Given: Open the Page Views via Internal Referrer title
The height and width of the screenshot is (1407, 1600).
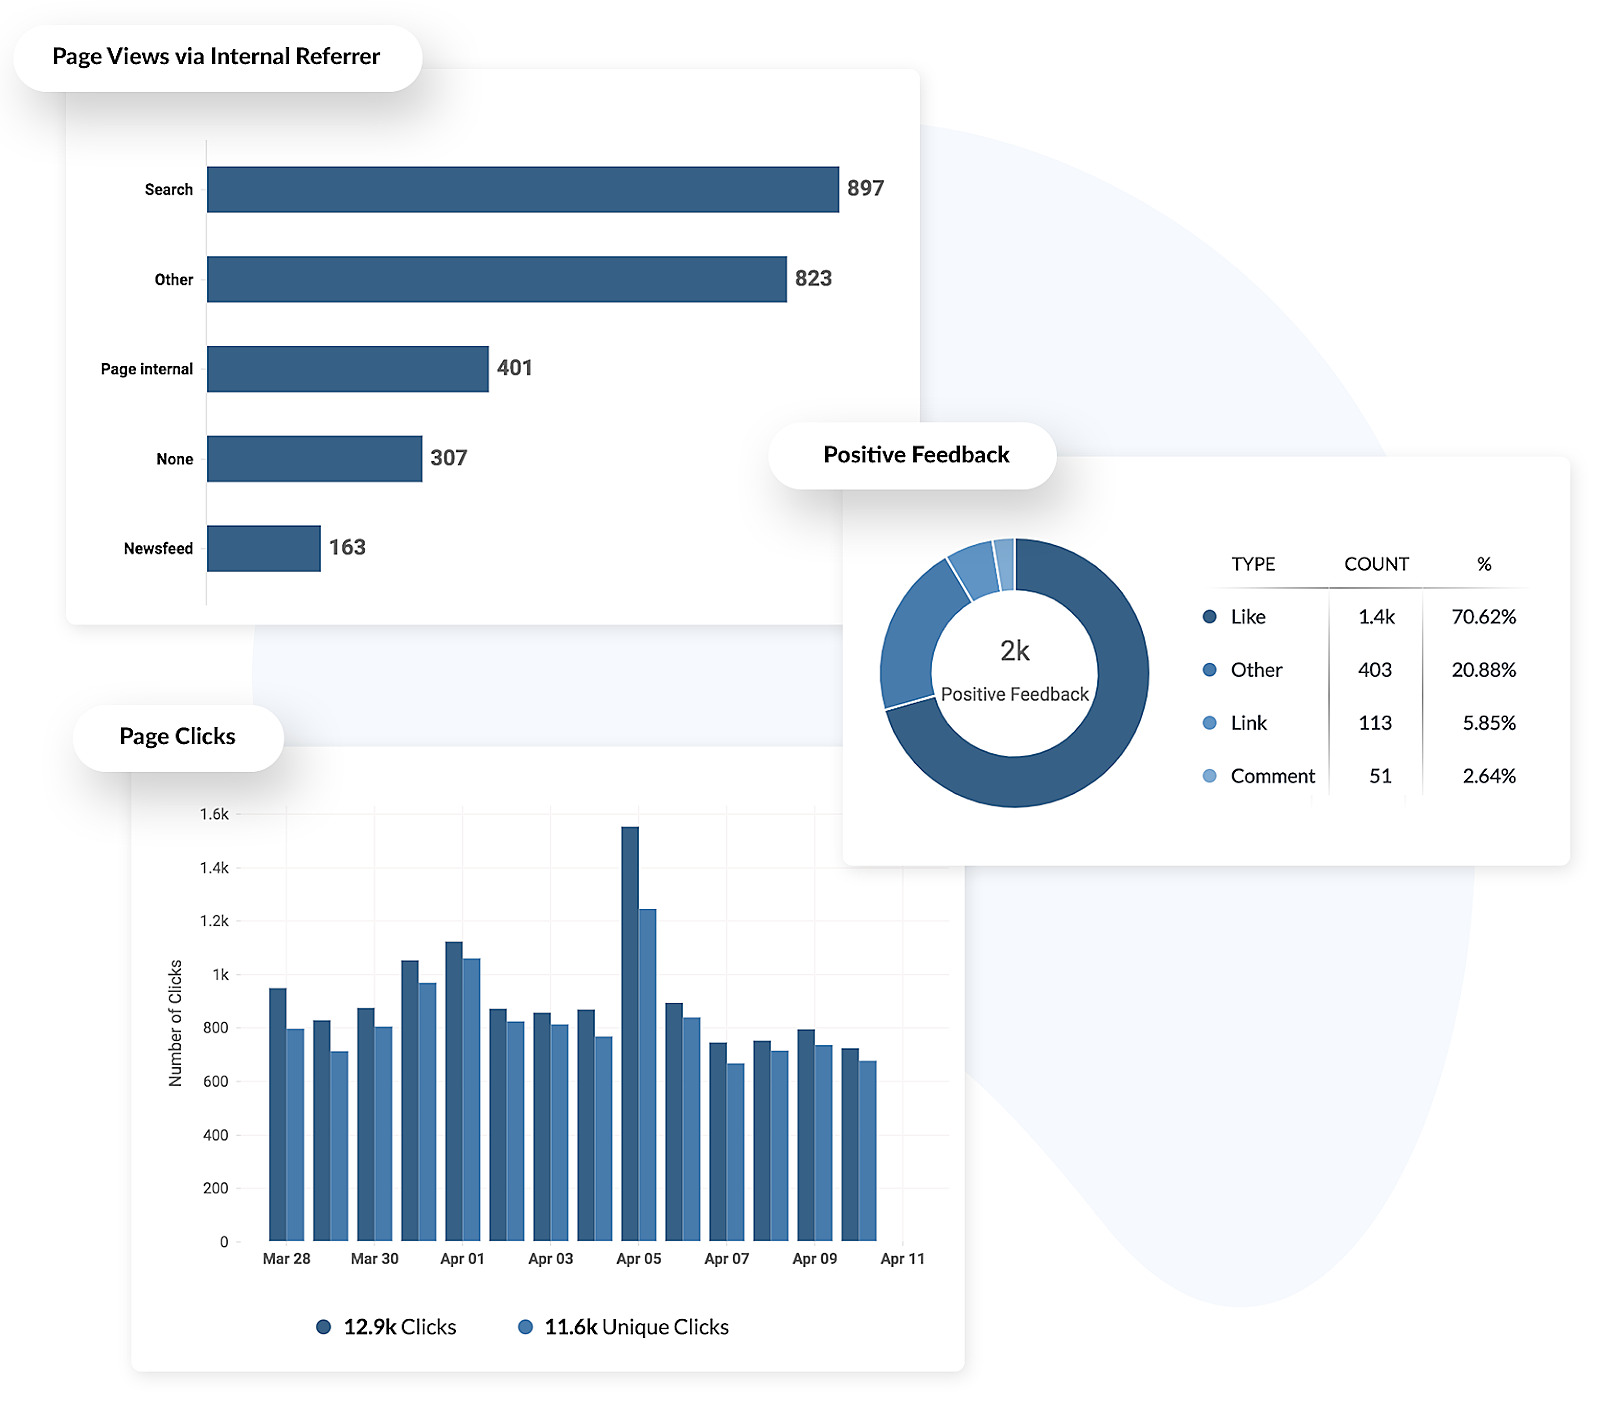Looking at the screenshot, I should 216,57.
